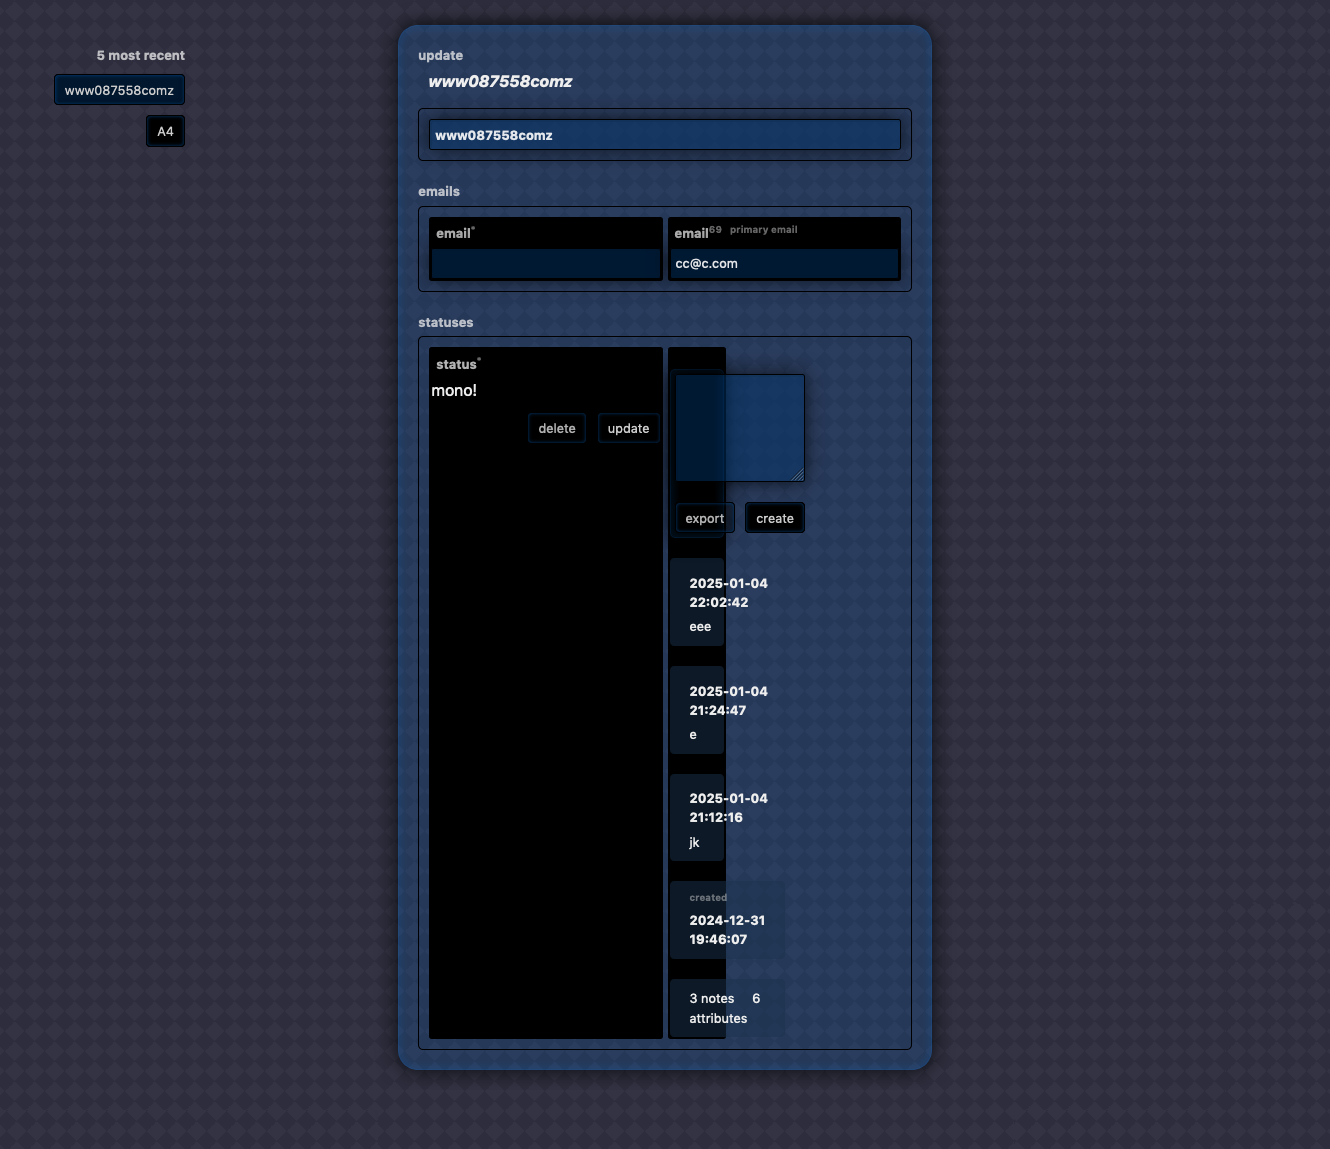Click the note textarea
1330x1149 pixels.
tap(740, 428)
